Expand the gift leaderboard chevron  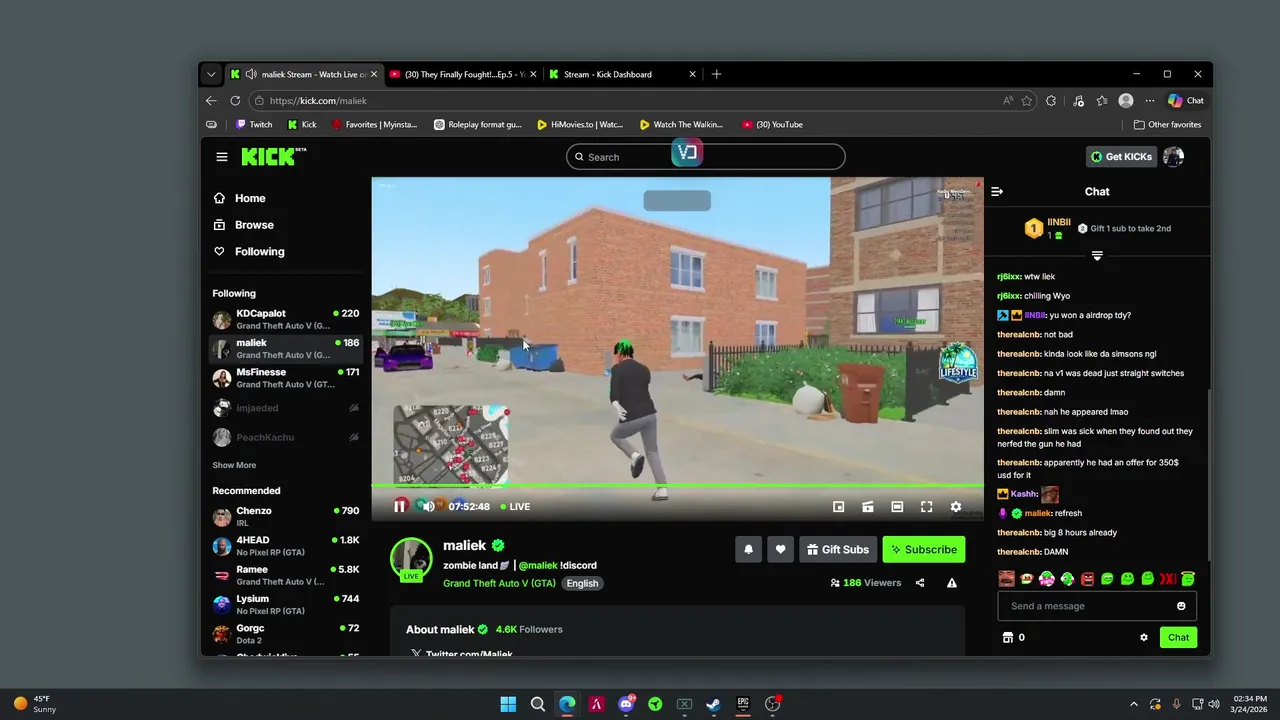click(x=1097, y=256)
